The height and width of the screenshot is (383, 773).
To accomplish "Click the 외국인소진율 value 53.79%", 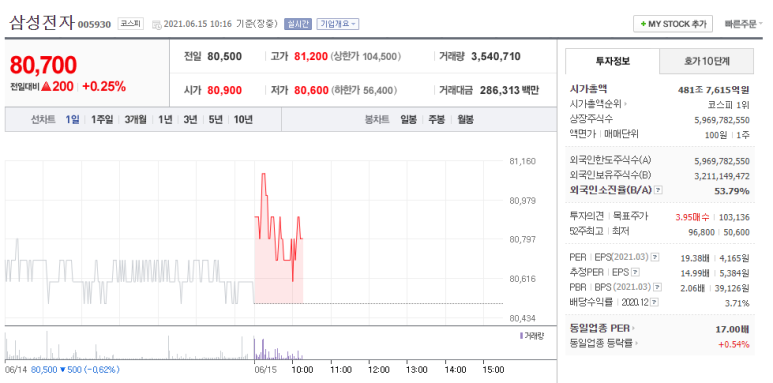I will [x=732, y=191].
